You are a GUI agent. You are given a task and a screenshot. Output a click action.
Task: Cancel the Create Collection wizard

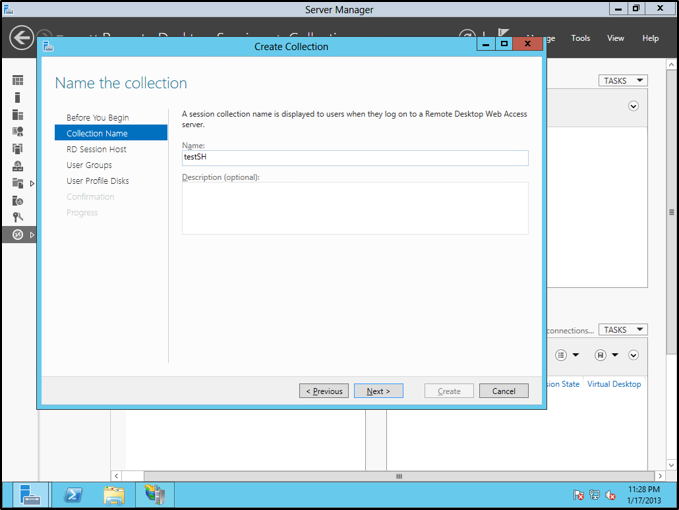click(x=503, y=391)
